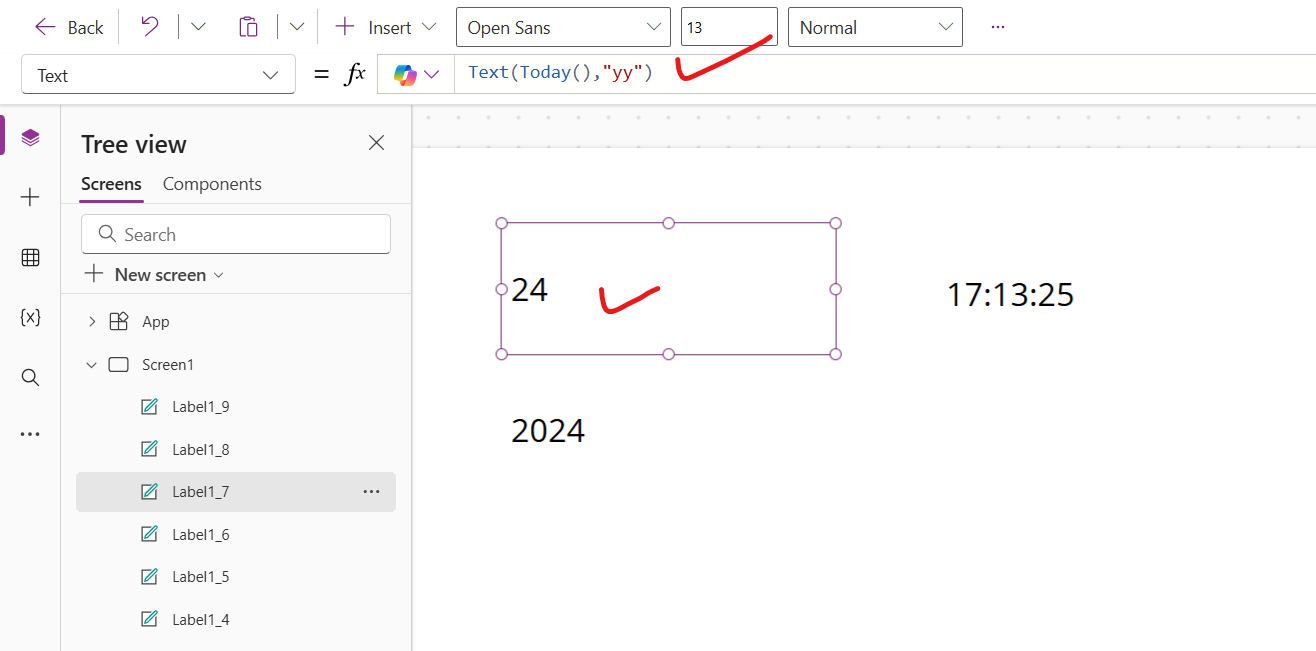
Task: Click the Undo arrow icon
Action: click(x=149, y=27)
